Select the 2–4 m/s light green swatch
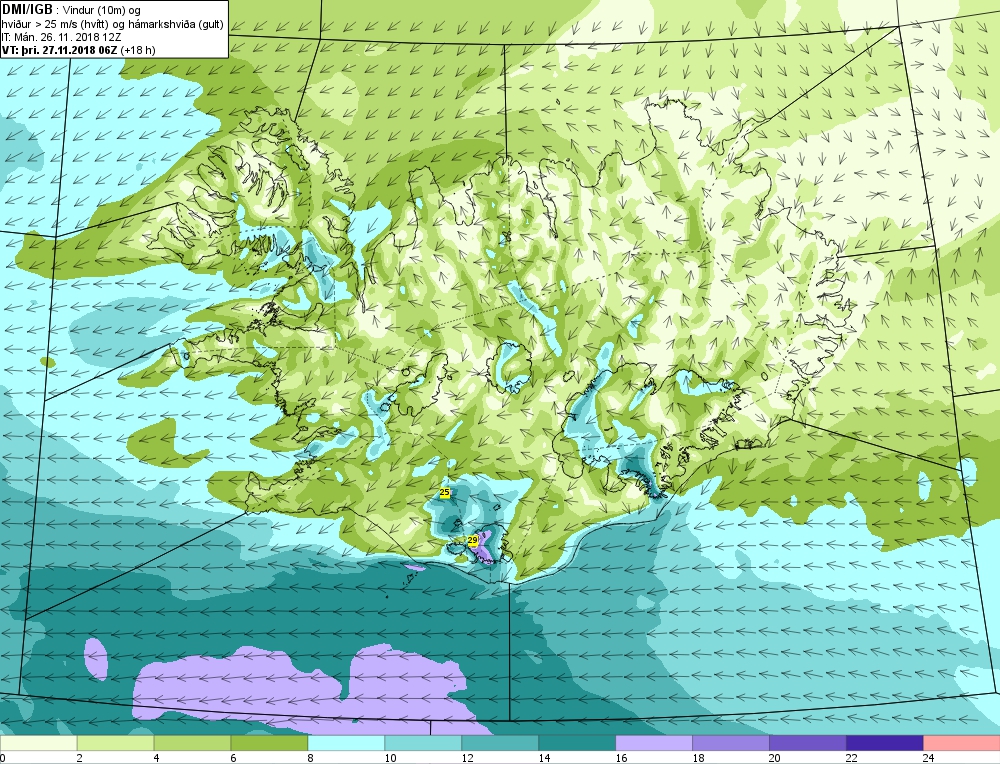1000x764 pixels. (x=115, y=743)
